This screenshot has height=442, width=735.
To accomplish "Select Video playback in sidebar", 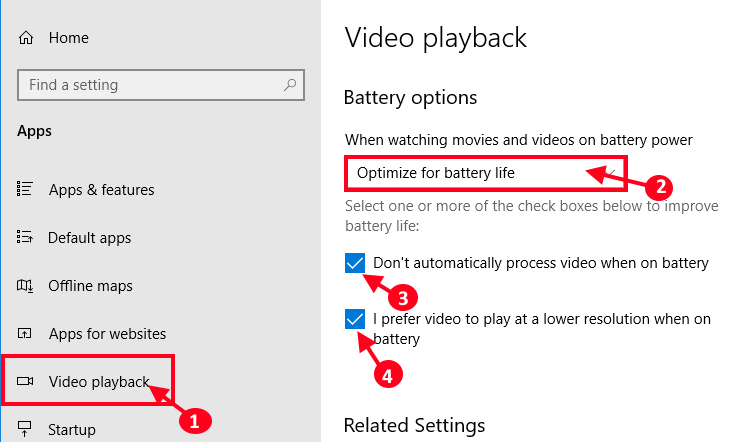I will 99,382.
